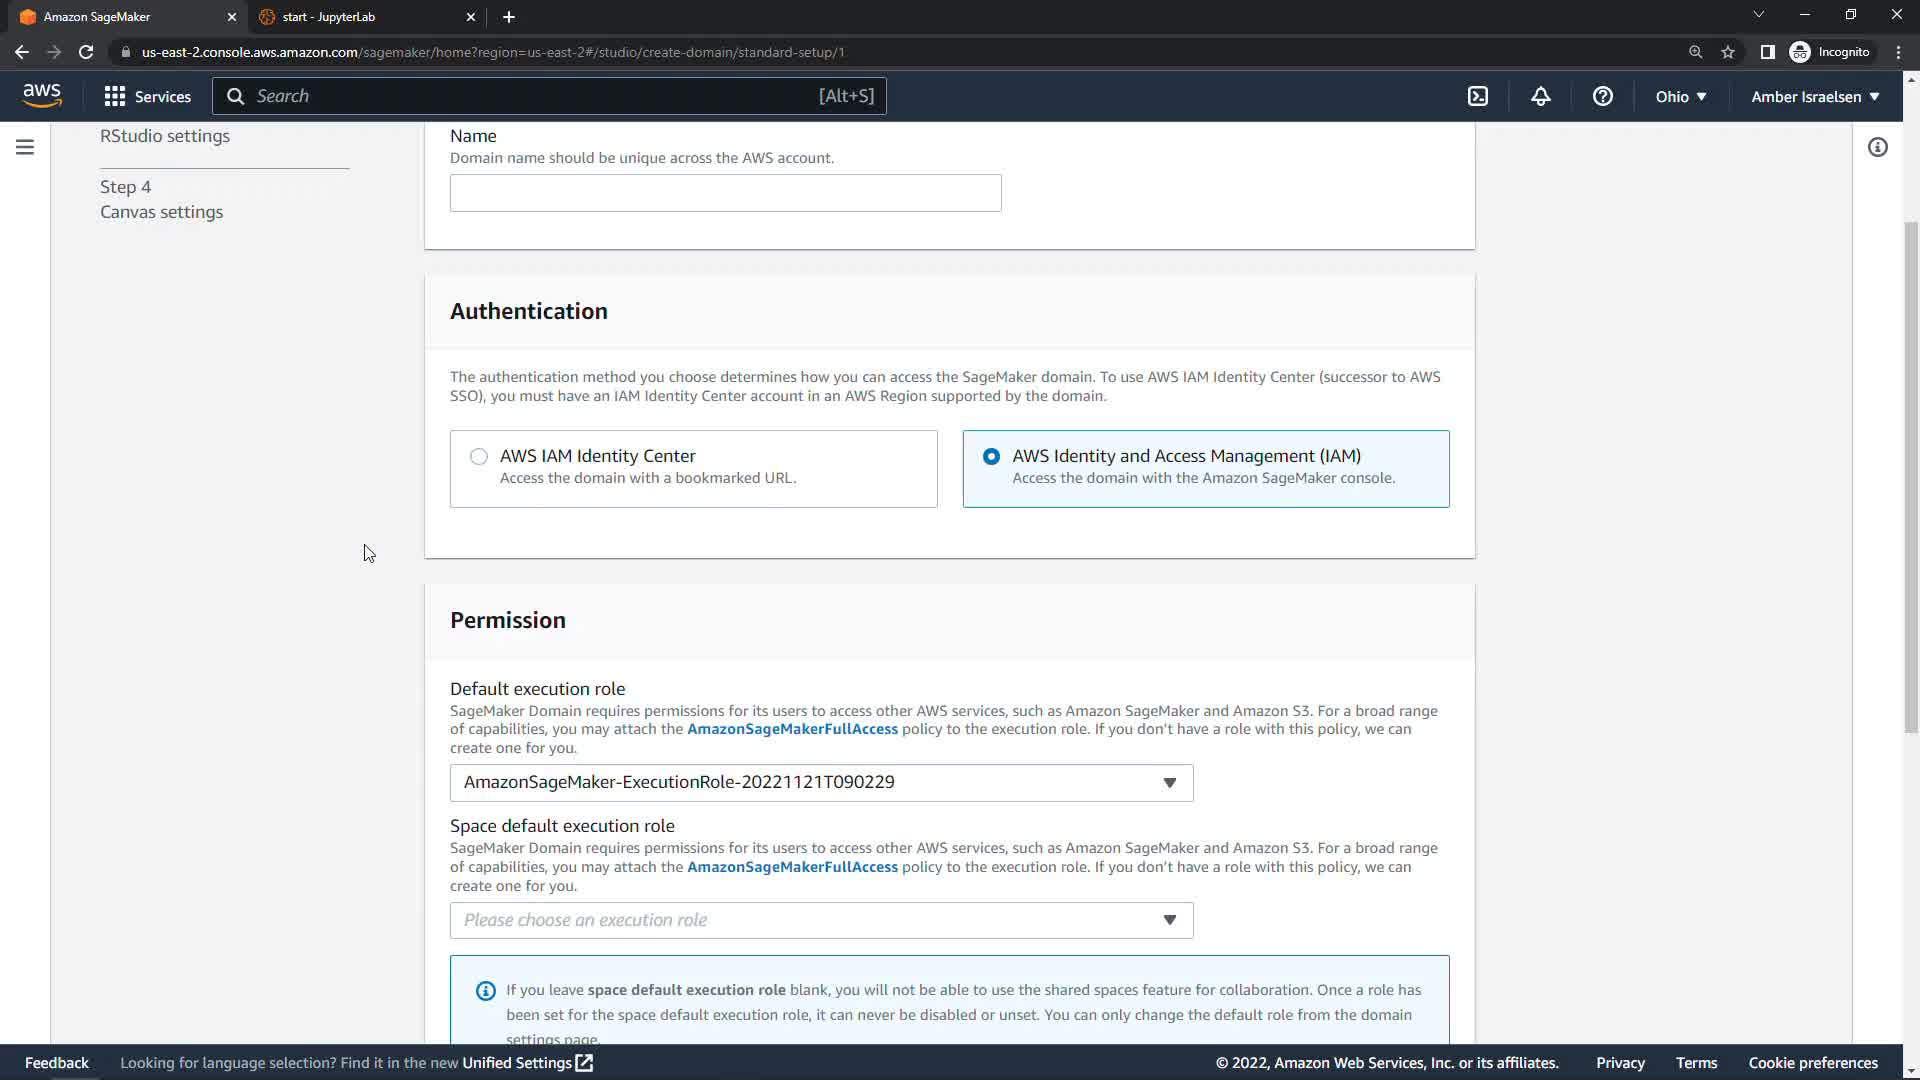Click the domain Name input field
This screenshot has width=1920, height=1080.
[x=725, y=193]
